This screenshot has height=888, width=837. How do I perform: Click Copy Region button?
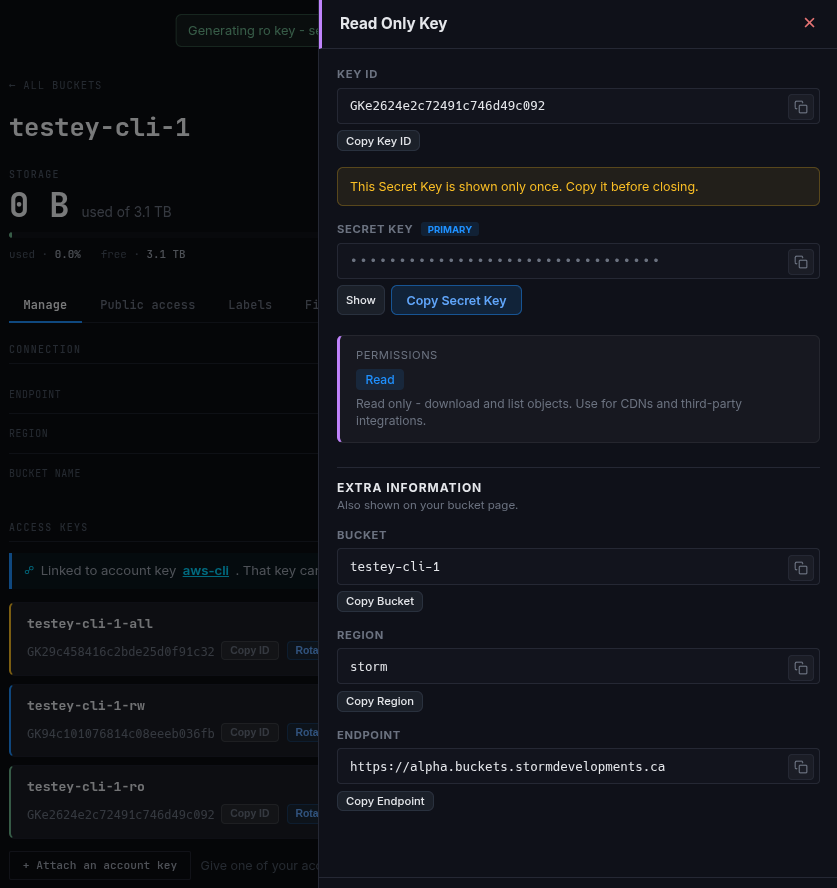[379, 701]
